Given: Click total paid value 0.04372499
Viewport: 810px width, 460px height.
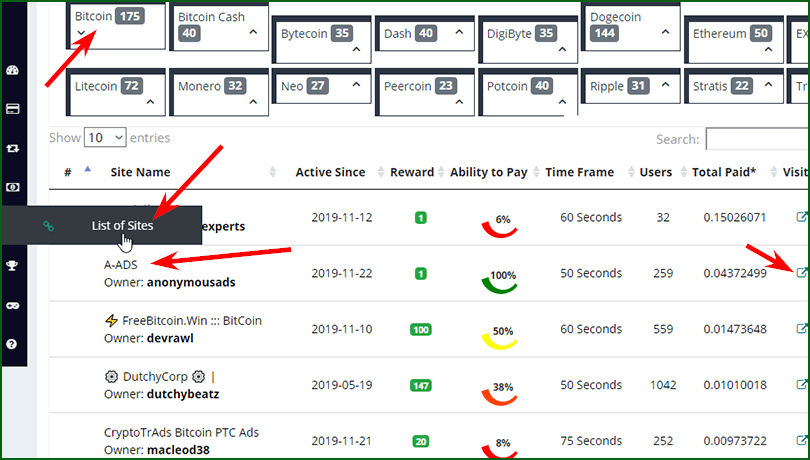Looking at the screenshot, I should click(735, 273).
